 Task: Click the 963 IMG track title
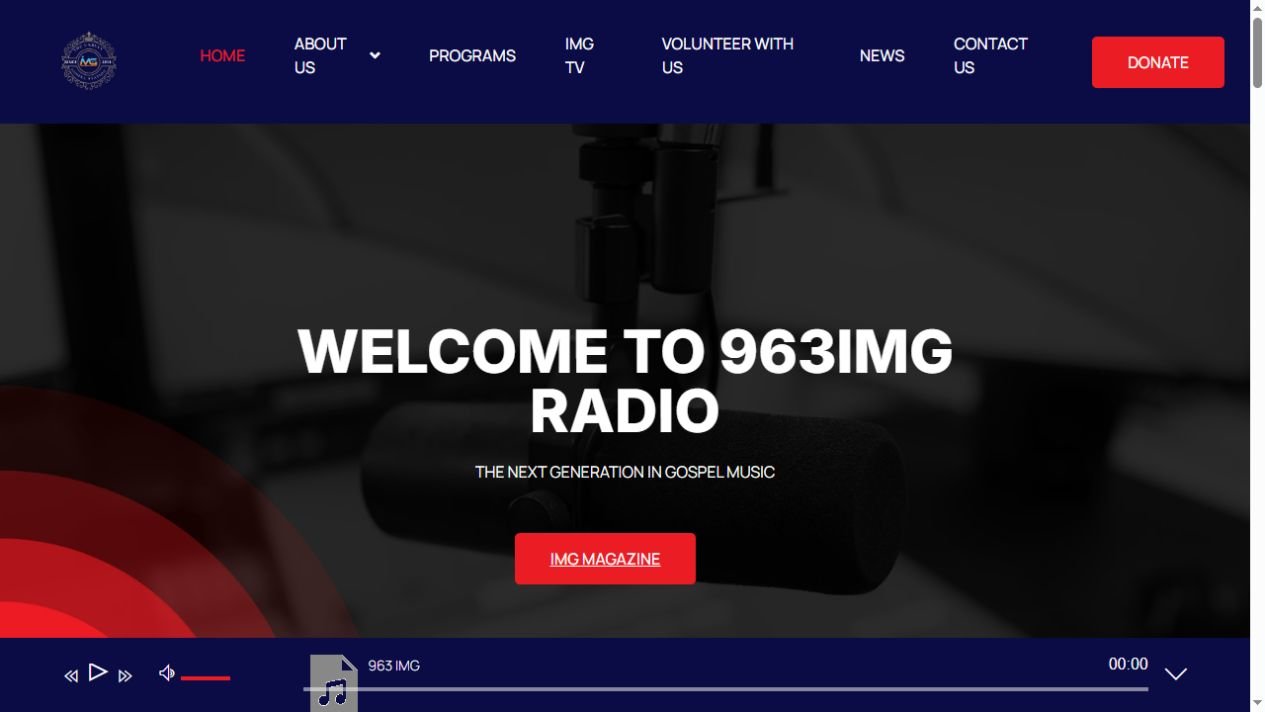(x=394, y=666)
